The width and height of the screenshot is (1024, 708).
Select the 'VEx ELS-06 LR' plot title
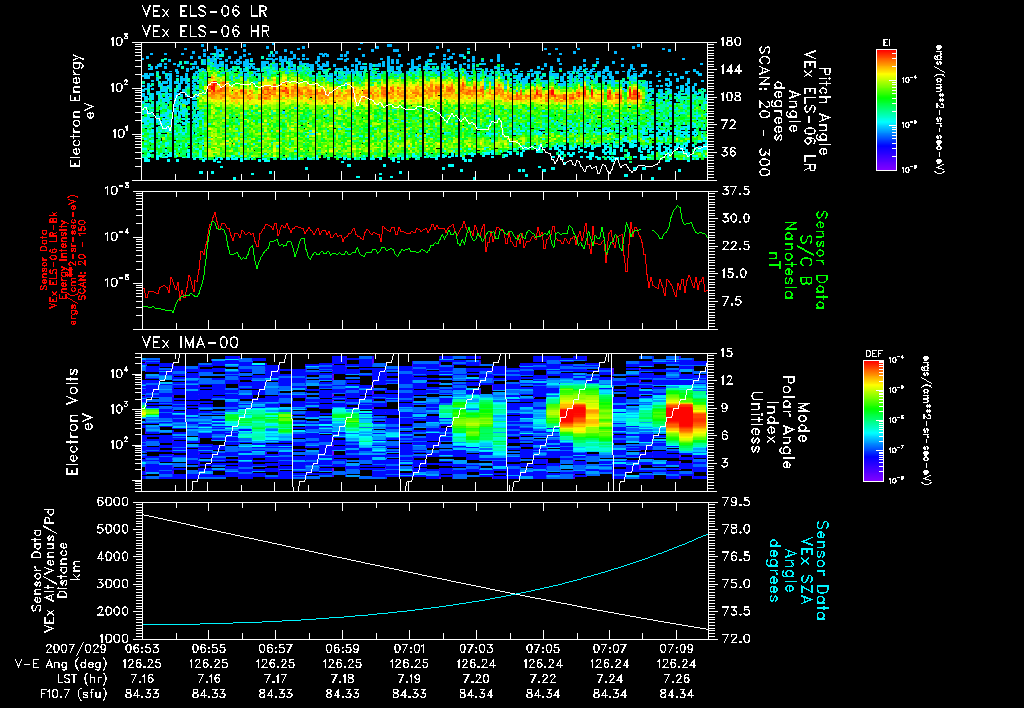[x=204, y=12]
